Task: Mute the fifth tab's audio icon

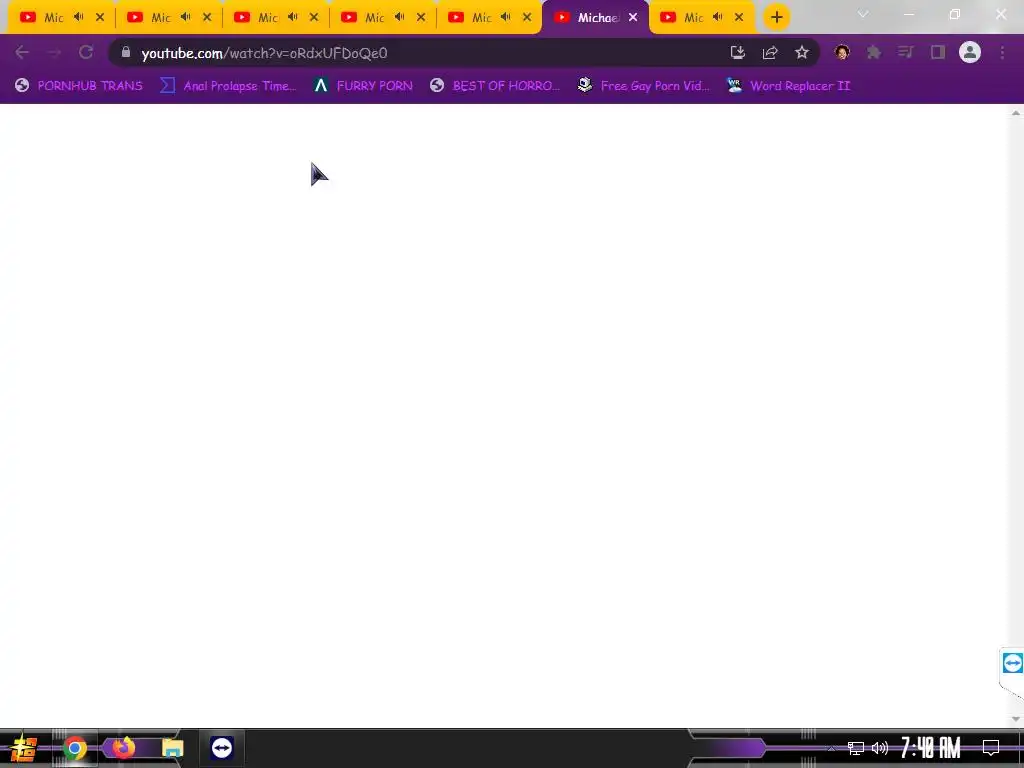Action: (505, 17)
